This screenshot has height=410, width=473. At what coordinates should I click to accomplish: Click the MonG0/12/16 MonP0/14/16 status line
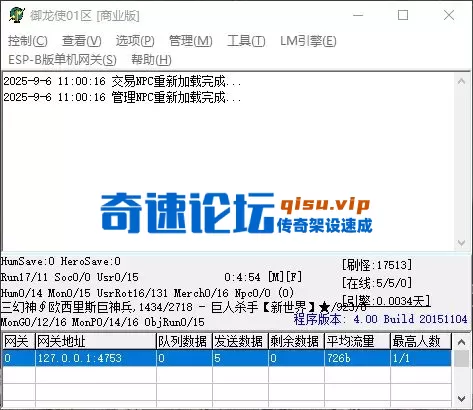(x=103, y=322)
